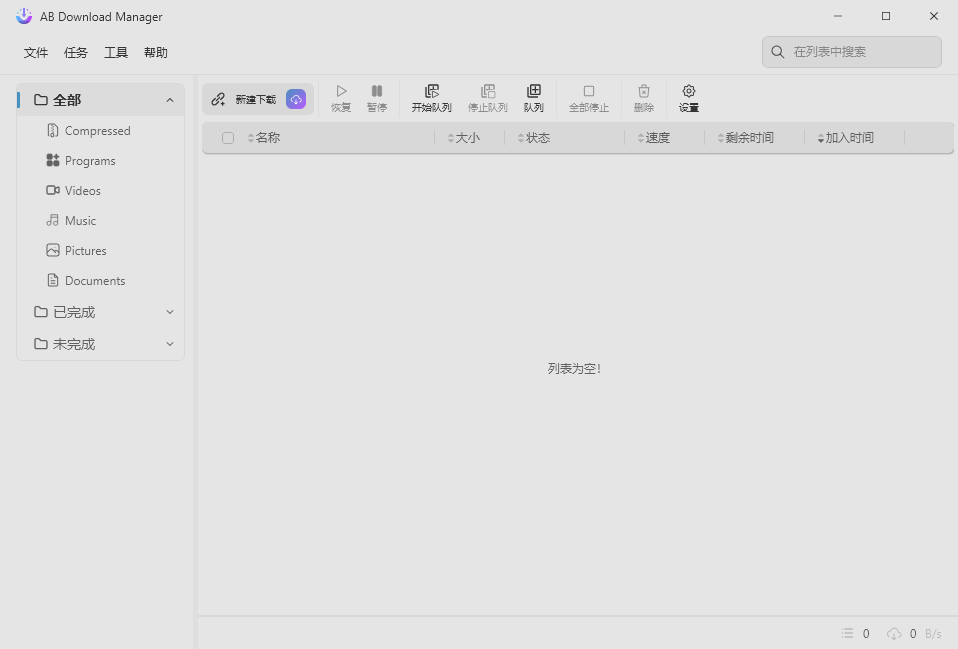Click the status bar list count icon
The height and width of the screenshot is (649, 958).
coord(847,633)
